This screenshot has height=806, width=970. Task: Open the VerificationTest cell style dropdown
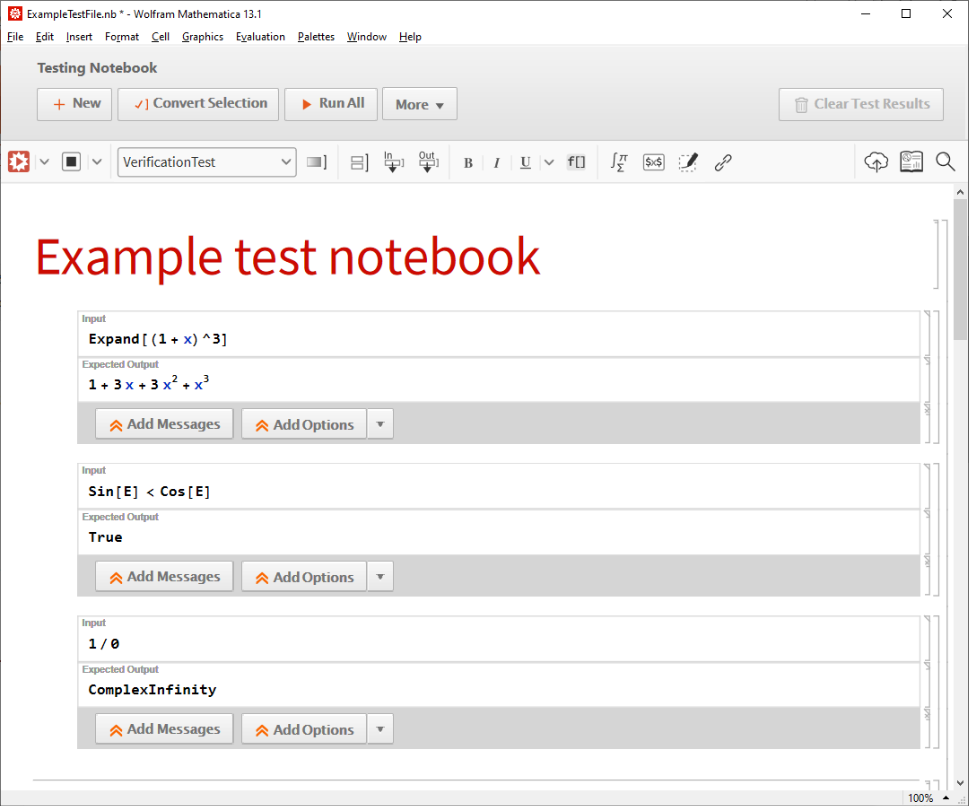tap(207, 162)
